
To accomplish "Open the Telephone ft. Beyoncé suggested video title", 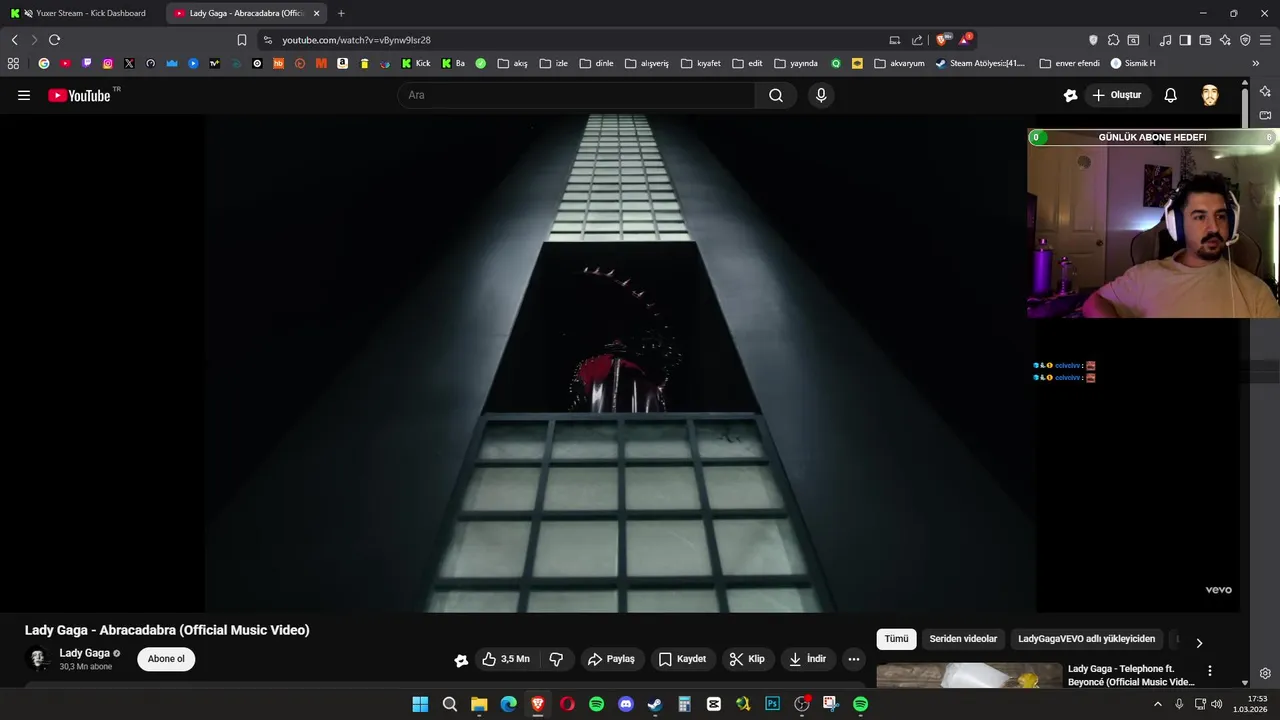I will (x=1130, y=675).
